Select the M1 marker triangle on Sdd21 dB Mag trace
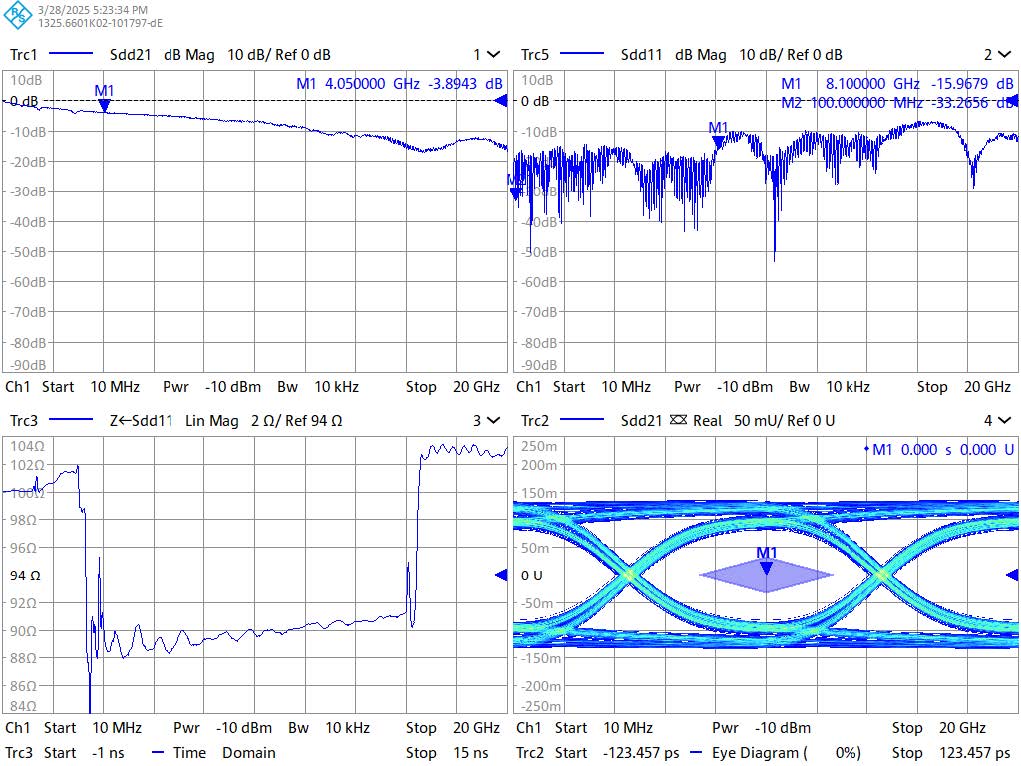Screen dimensions: 1021x766 point(104,104)
